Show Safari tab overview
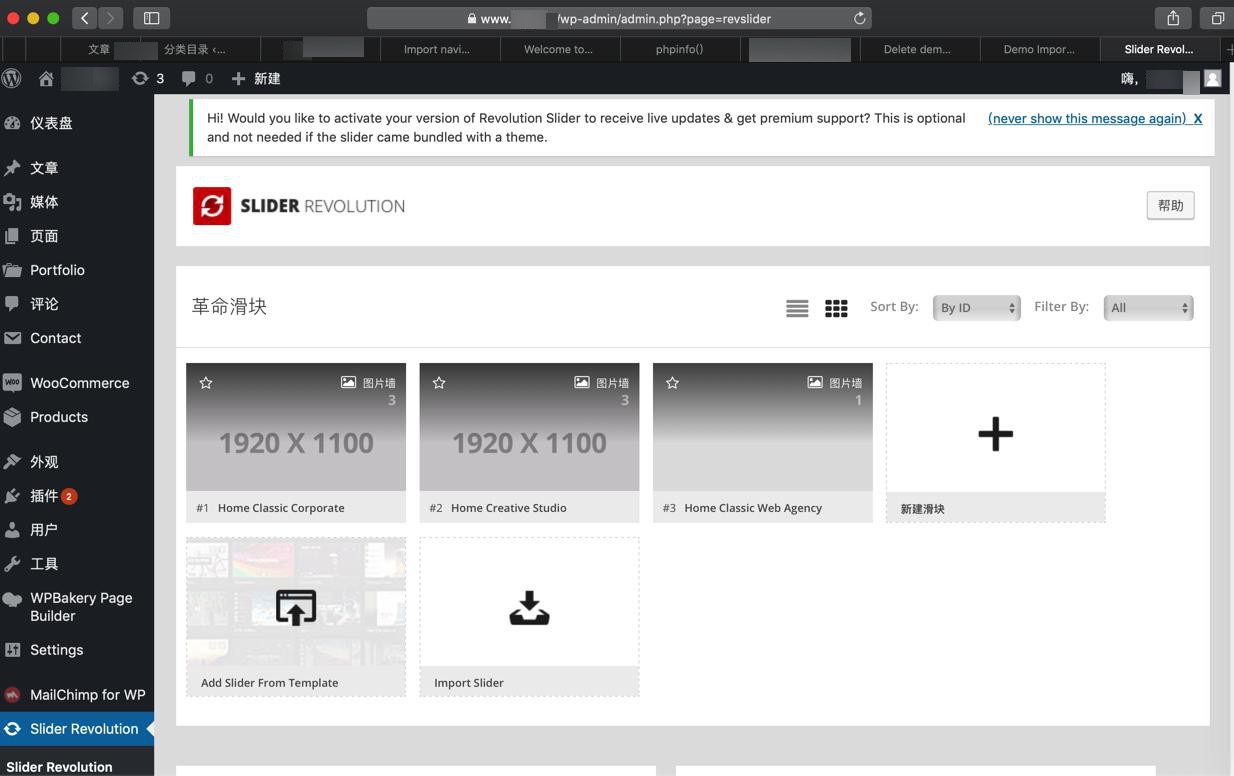Viewport: 1234px width, 776px height. click(1217, 18)
